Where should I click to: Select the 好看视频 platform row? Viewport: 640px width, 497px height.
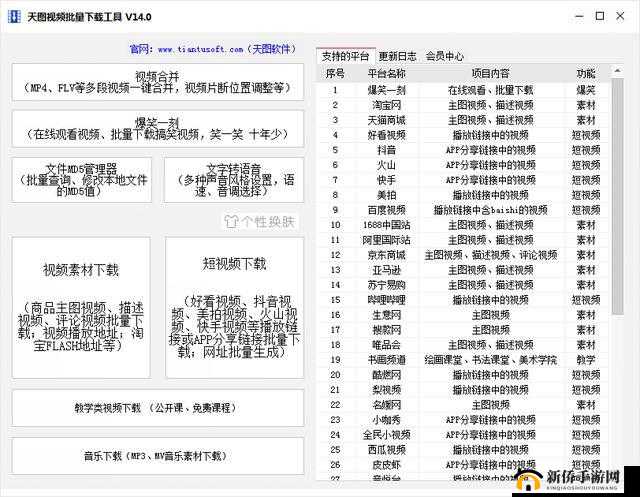463,135
